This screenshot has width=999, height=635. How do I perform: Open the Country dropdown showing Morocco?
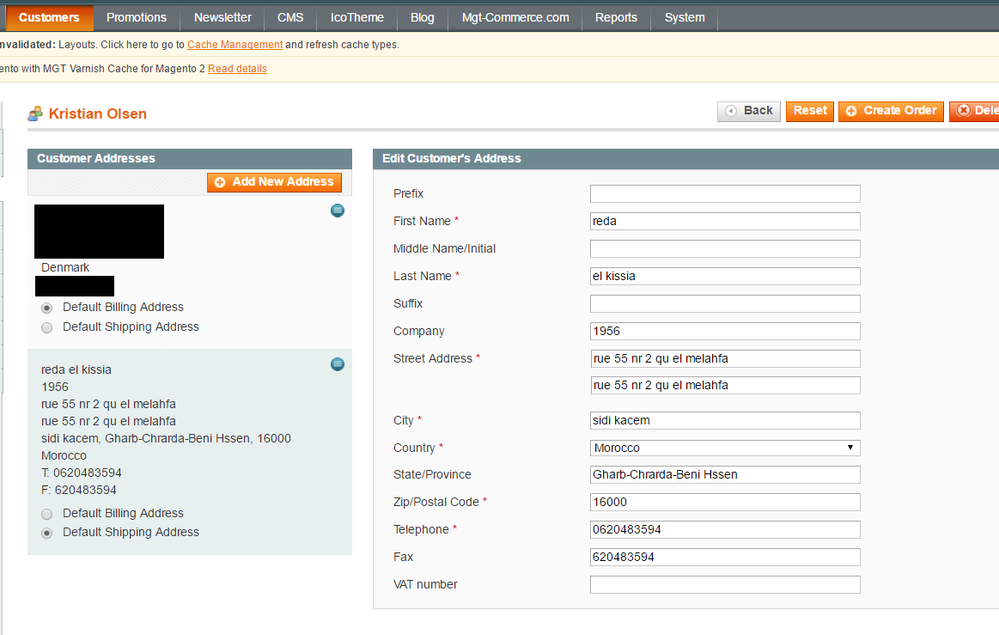pyautogui.click(x=724, y=448)
